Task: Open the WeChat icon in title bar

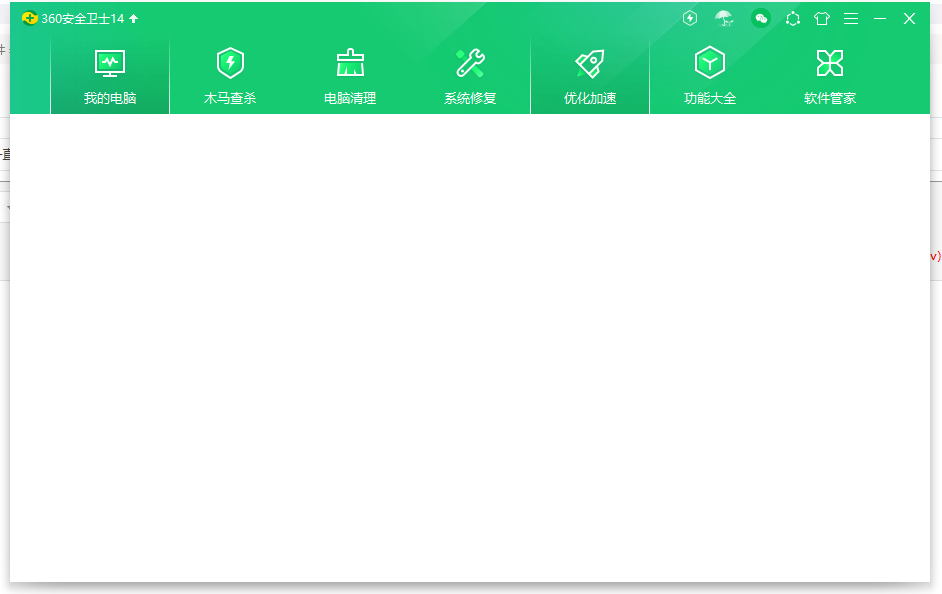Action: click(x=761, y=19)
